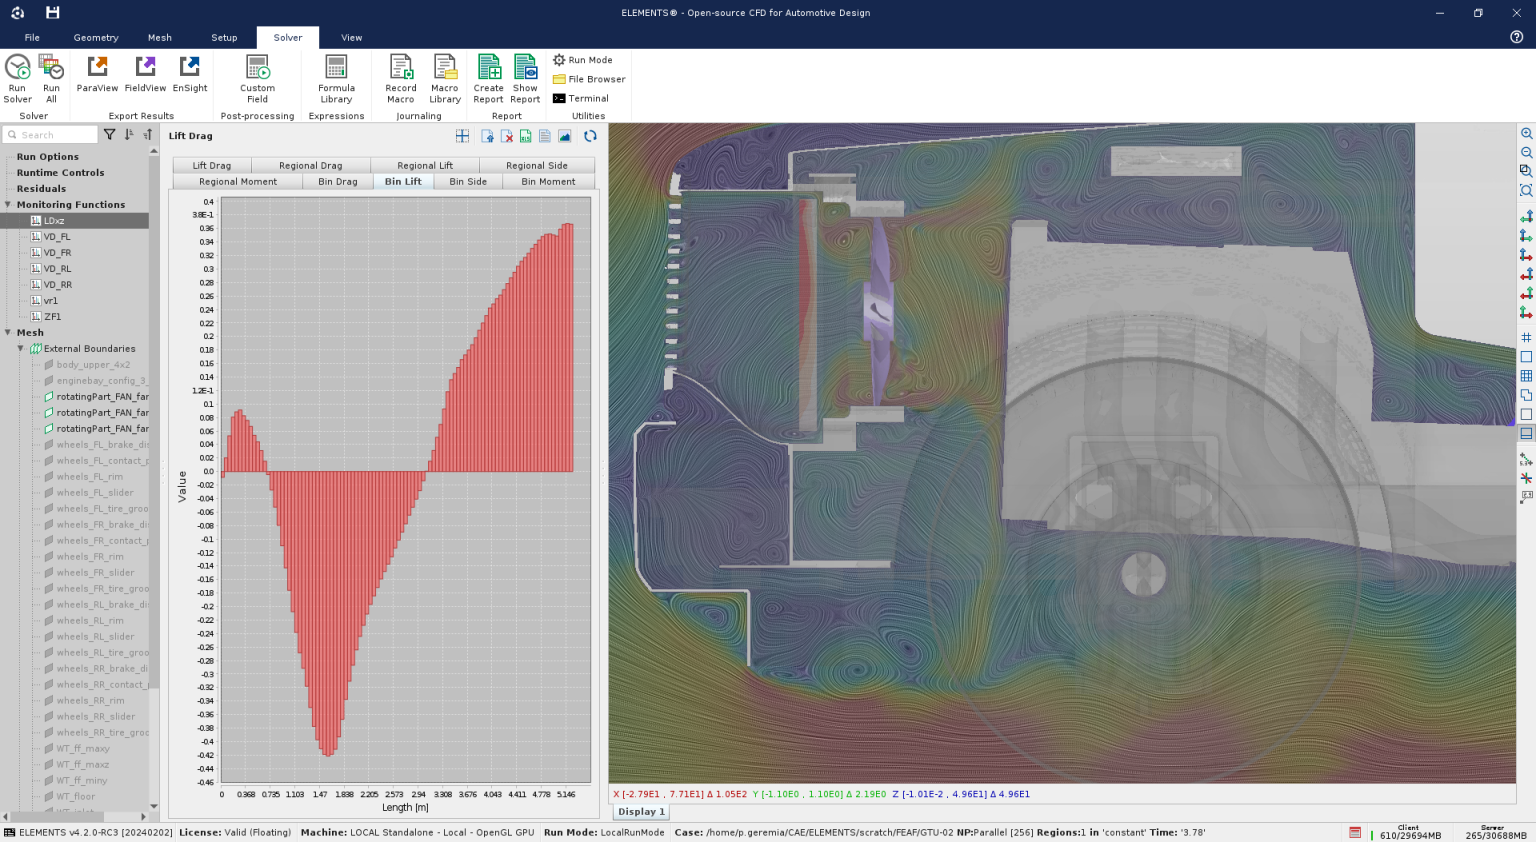This screenshot has height=842, width=1536.
Task: Launch the solver with Run Solver
Action: click(16, 78)
